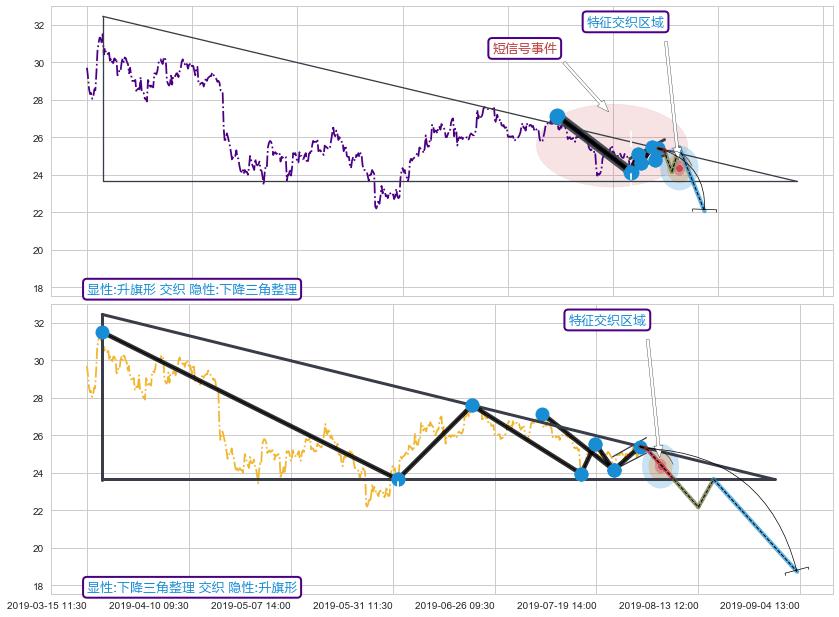Click the 显性:下降三角整理 交织 隐性:升旗形 caption

(x=192, y=587)
